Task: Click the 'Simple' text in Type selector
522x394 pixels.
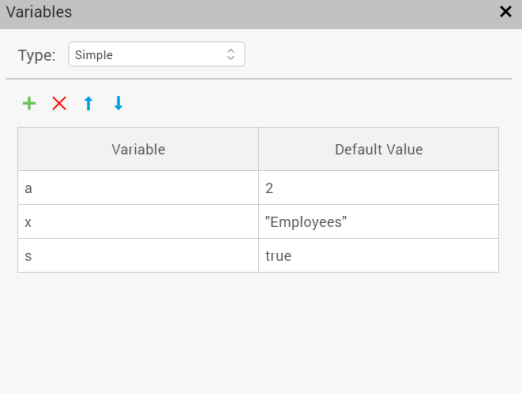Action: tap(94, 55)
